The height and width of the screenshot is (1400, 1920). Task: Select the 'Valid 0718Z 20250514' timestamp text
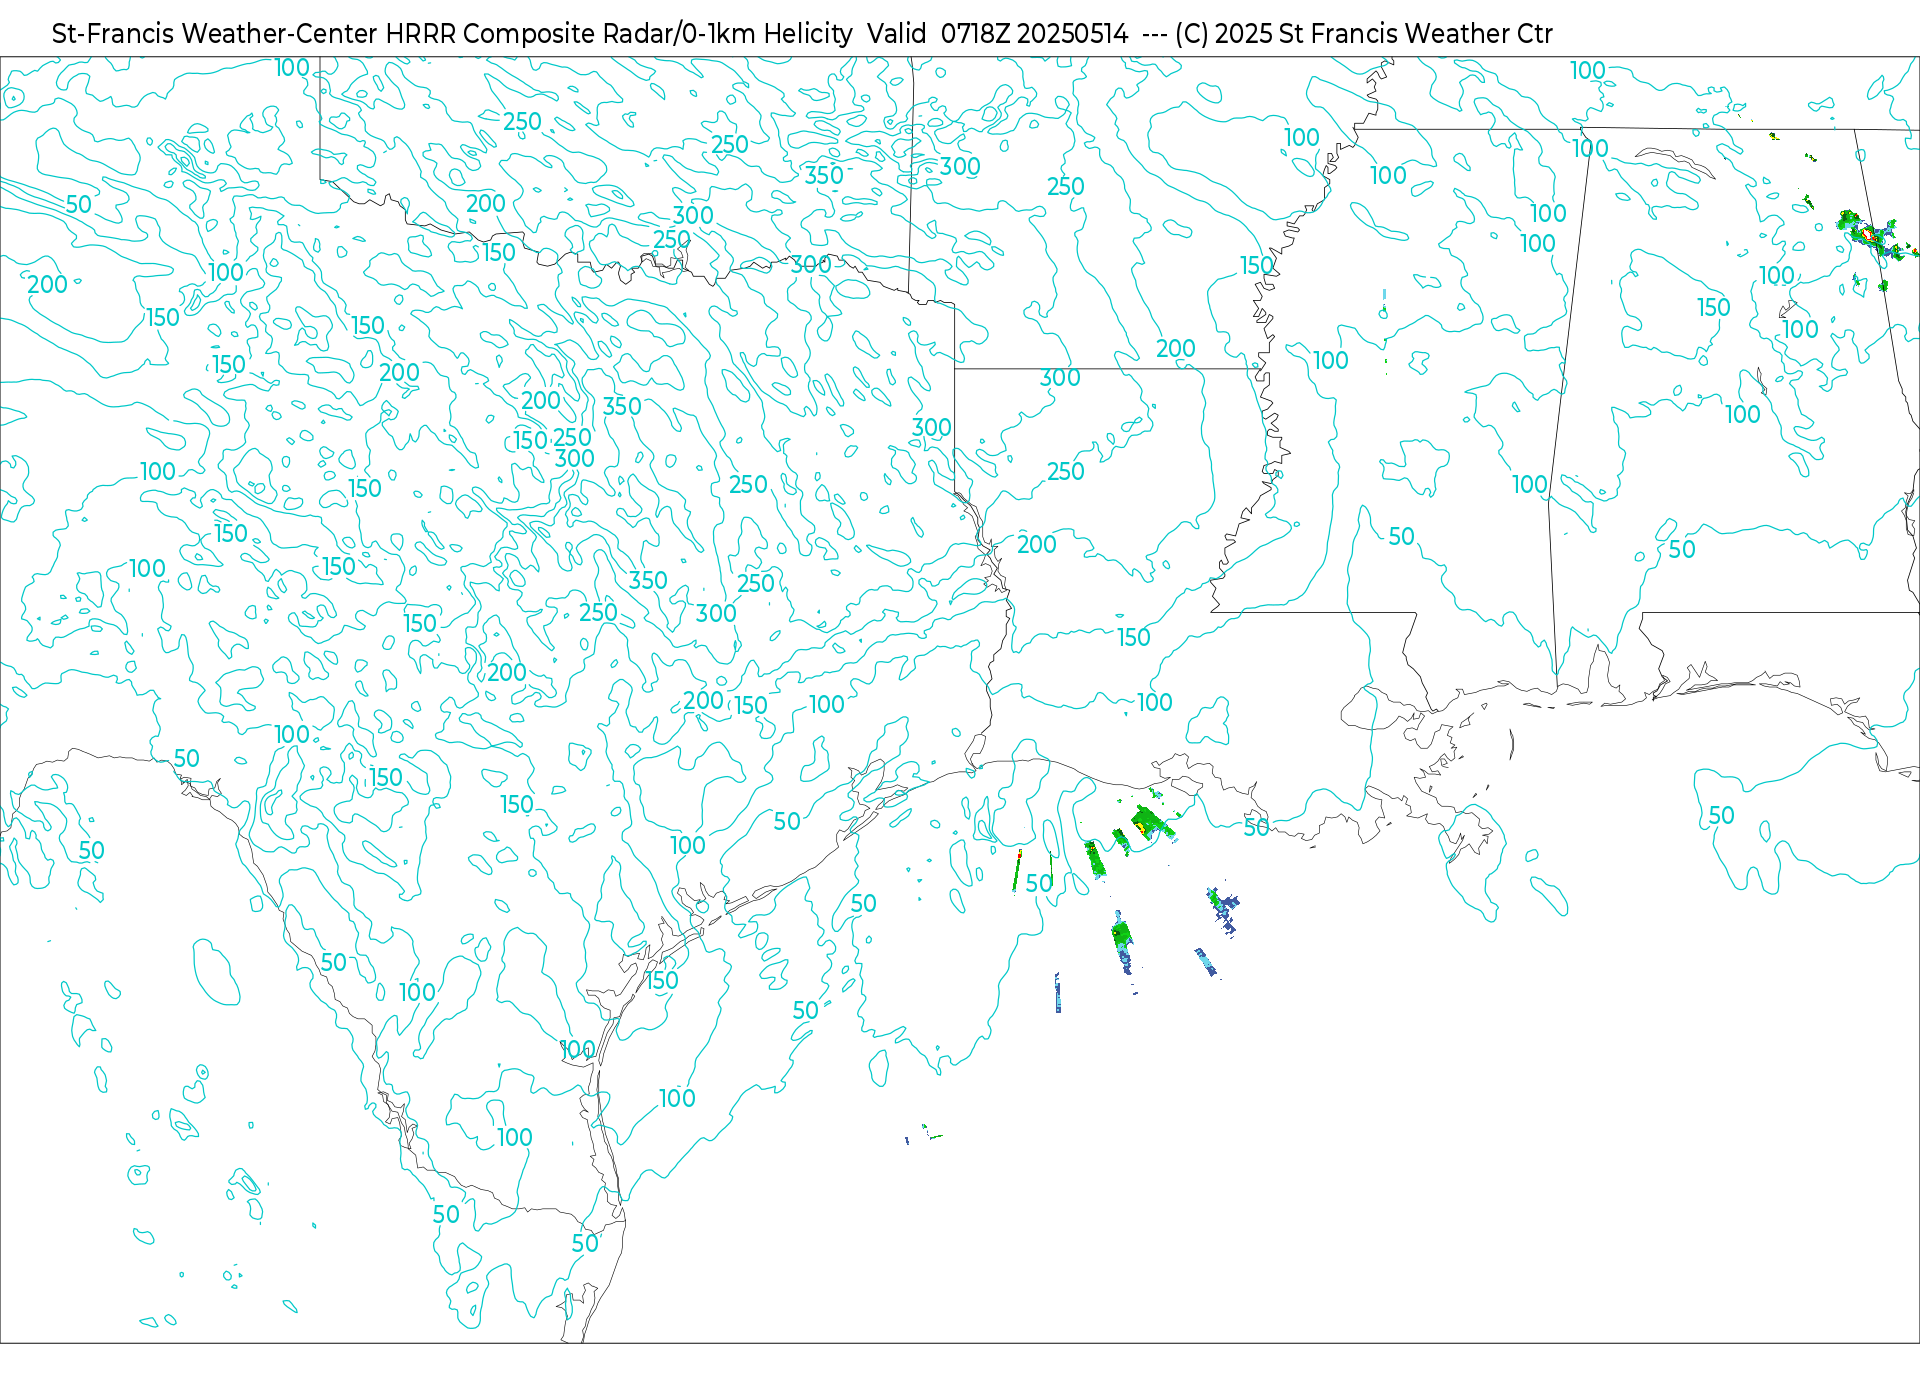coord(998,34)
